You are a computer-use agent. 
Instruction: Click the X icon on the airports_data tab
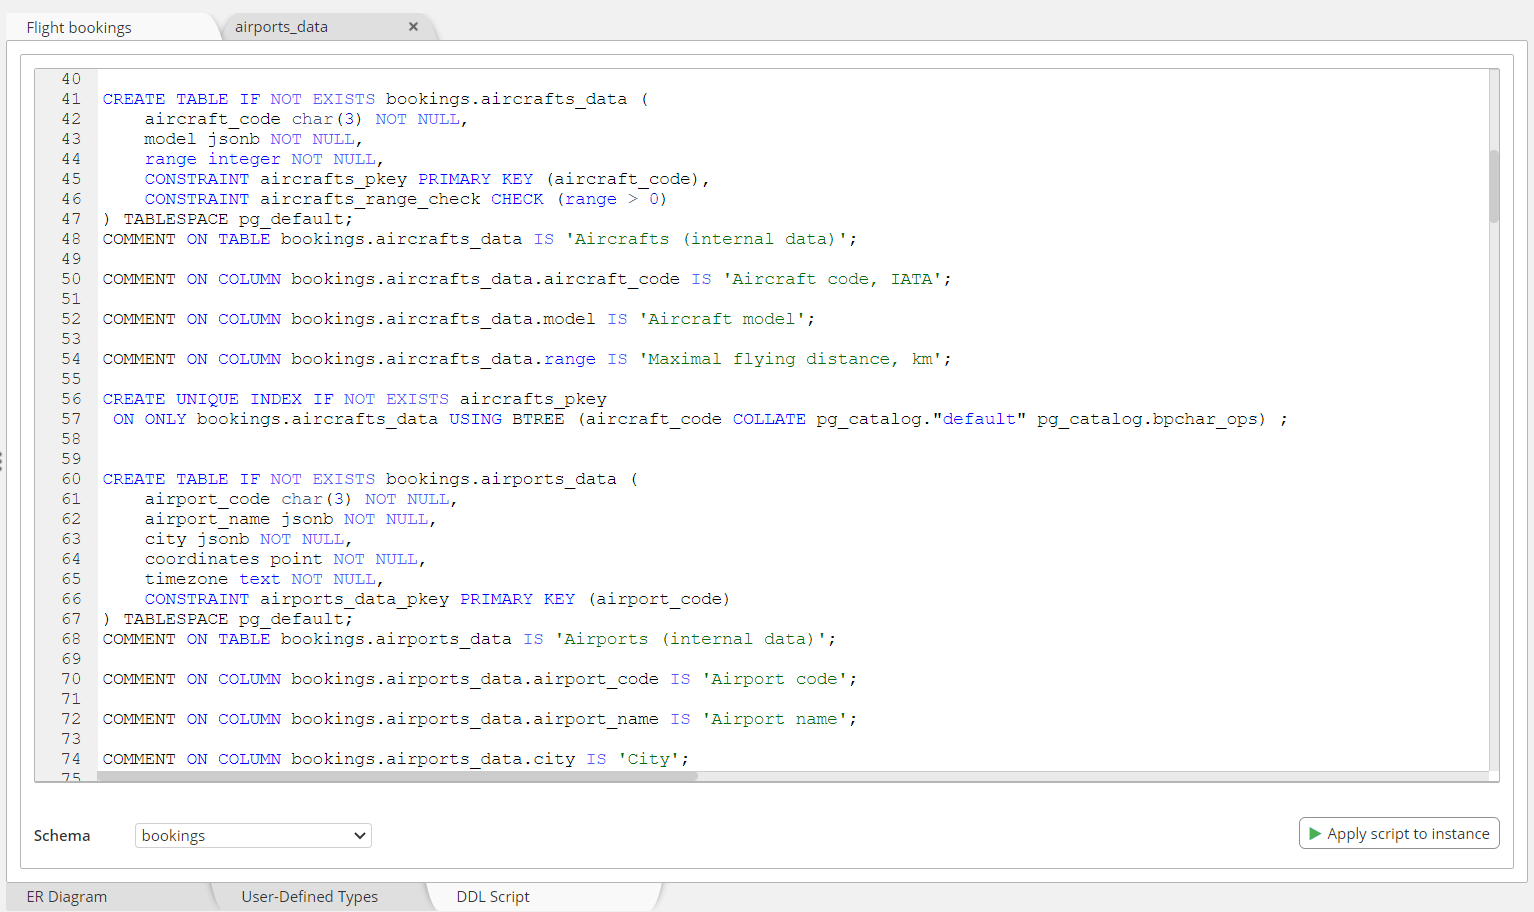click(x=413, y=26)
